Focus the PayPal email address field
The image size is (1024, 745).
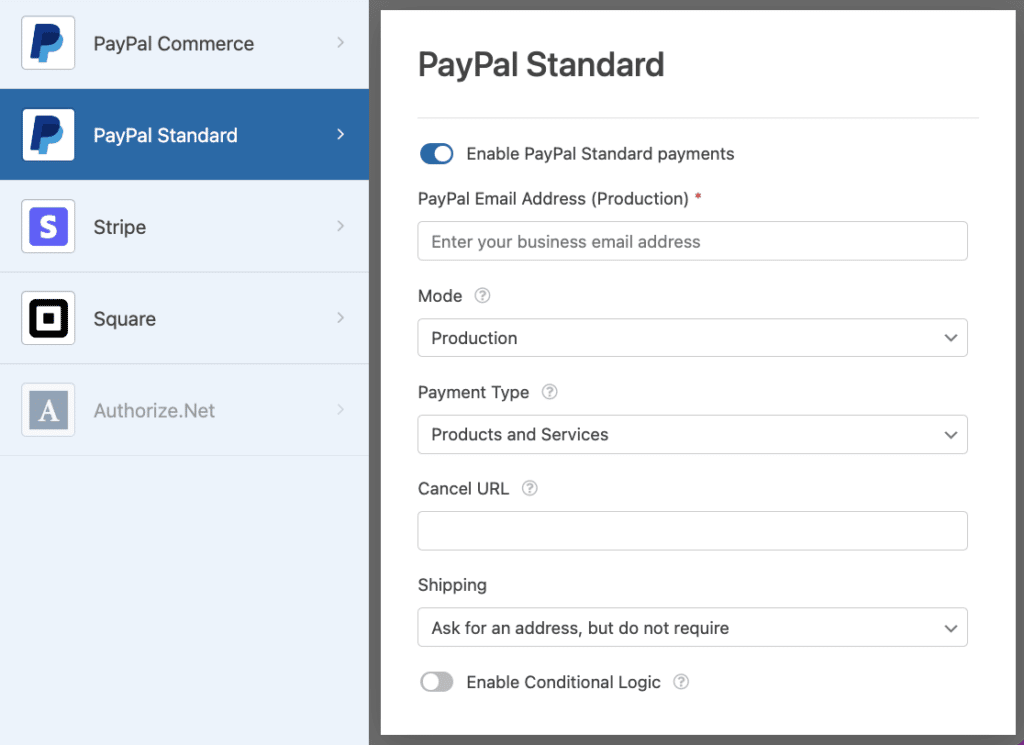point(692,241)
